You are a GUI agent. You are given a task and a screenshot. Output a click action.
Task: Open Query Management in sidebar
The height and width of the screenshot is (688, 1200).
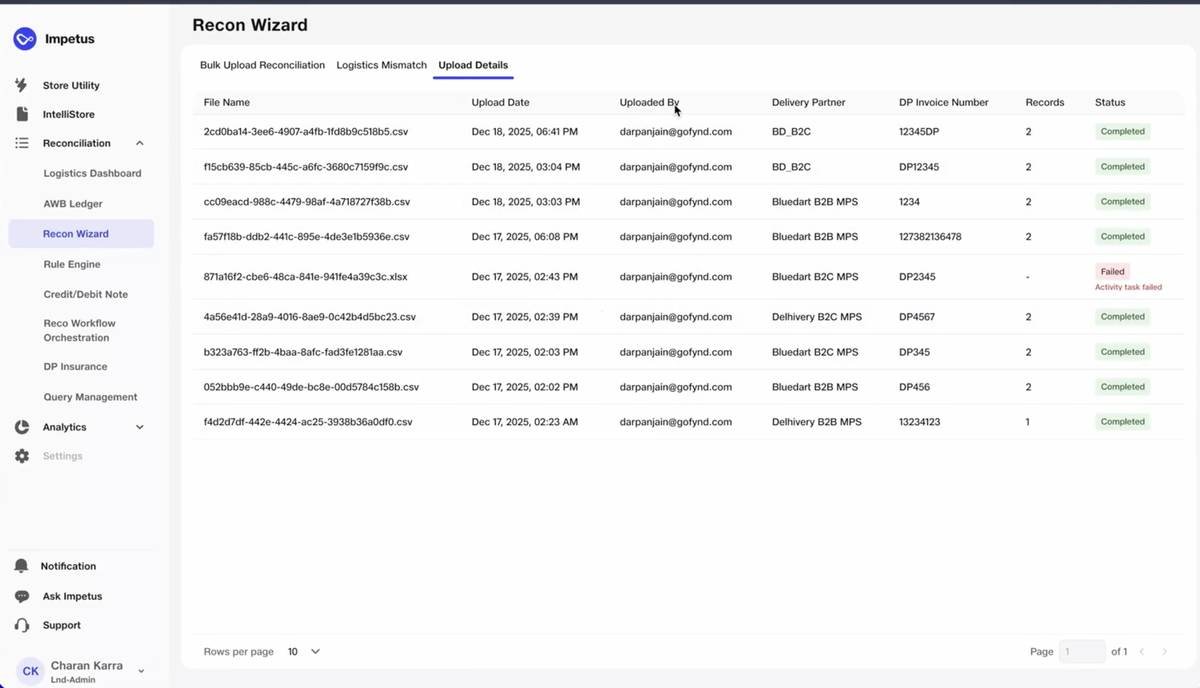coord(90,397)
